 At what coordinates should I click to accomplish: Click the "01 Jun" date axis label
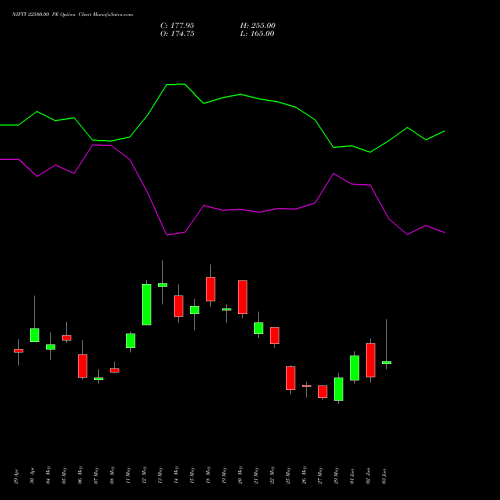pyautogui.click(x=352, y=476)
